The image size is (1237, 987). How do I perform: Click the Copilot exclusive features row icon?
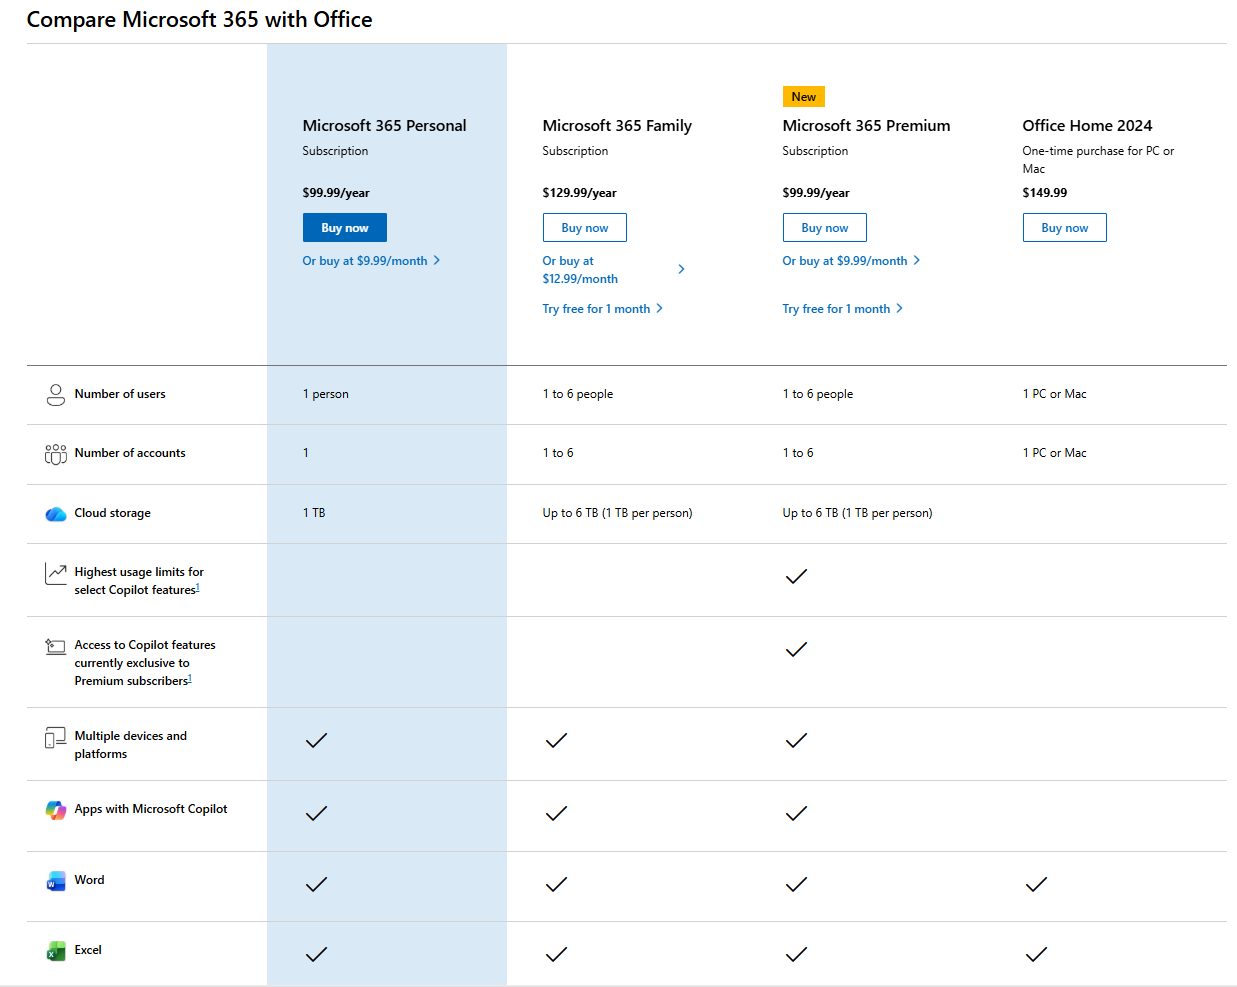[56, 647]
